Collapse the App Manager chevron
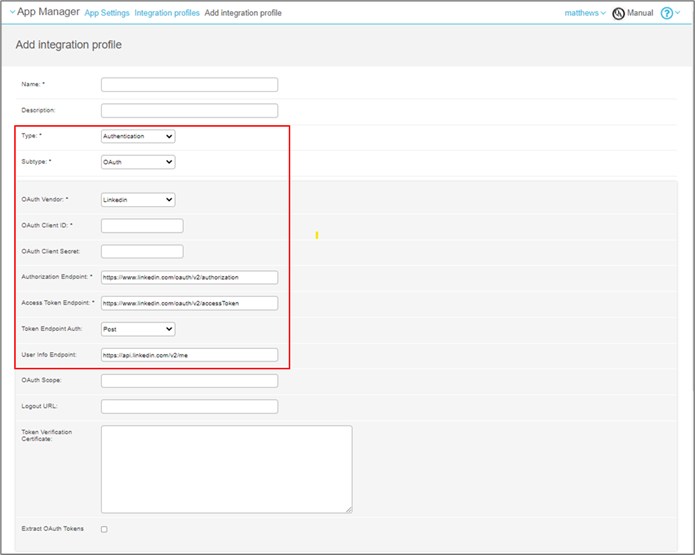695x555 pixels. click(x=11, y=12)
